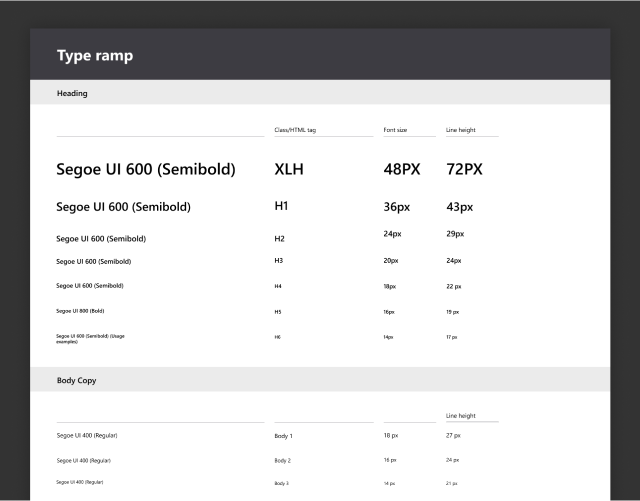The width and height of the screenshot is (640, 501).
Task: Click the Type ramp page title
Action: [x=95, y=56]
